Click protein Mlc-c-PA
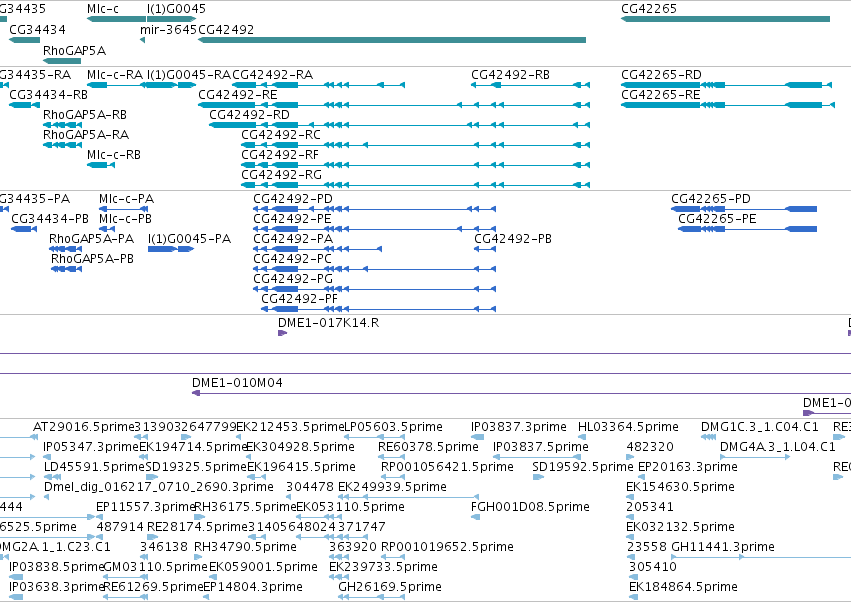This screenshot has width=851, height=602. coord(123,209)
